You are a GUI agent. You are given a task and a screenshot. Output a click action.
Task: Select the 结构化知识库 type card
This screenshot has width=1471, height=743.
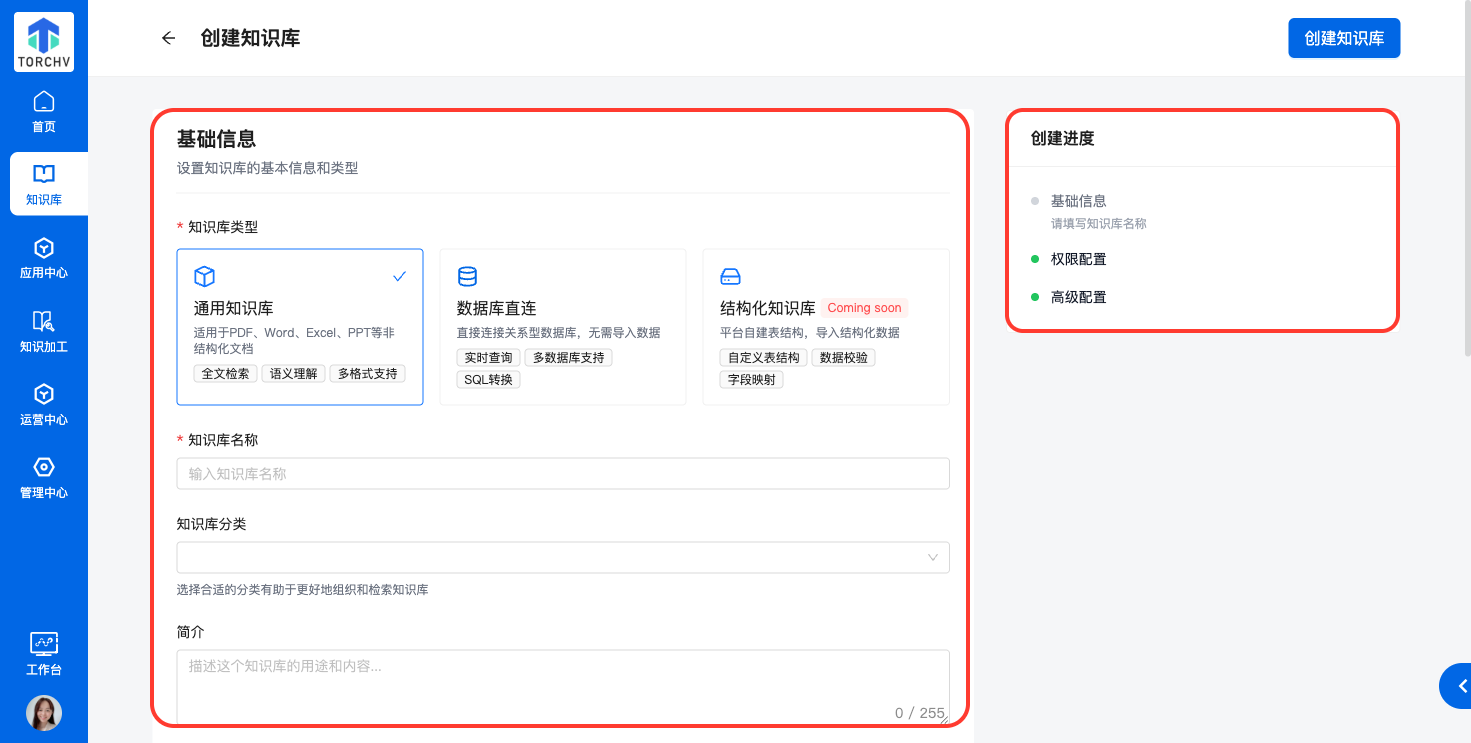tap(826, 327)
